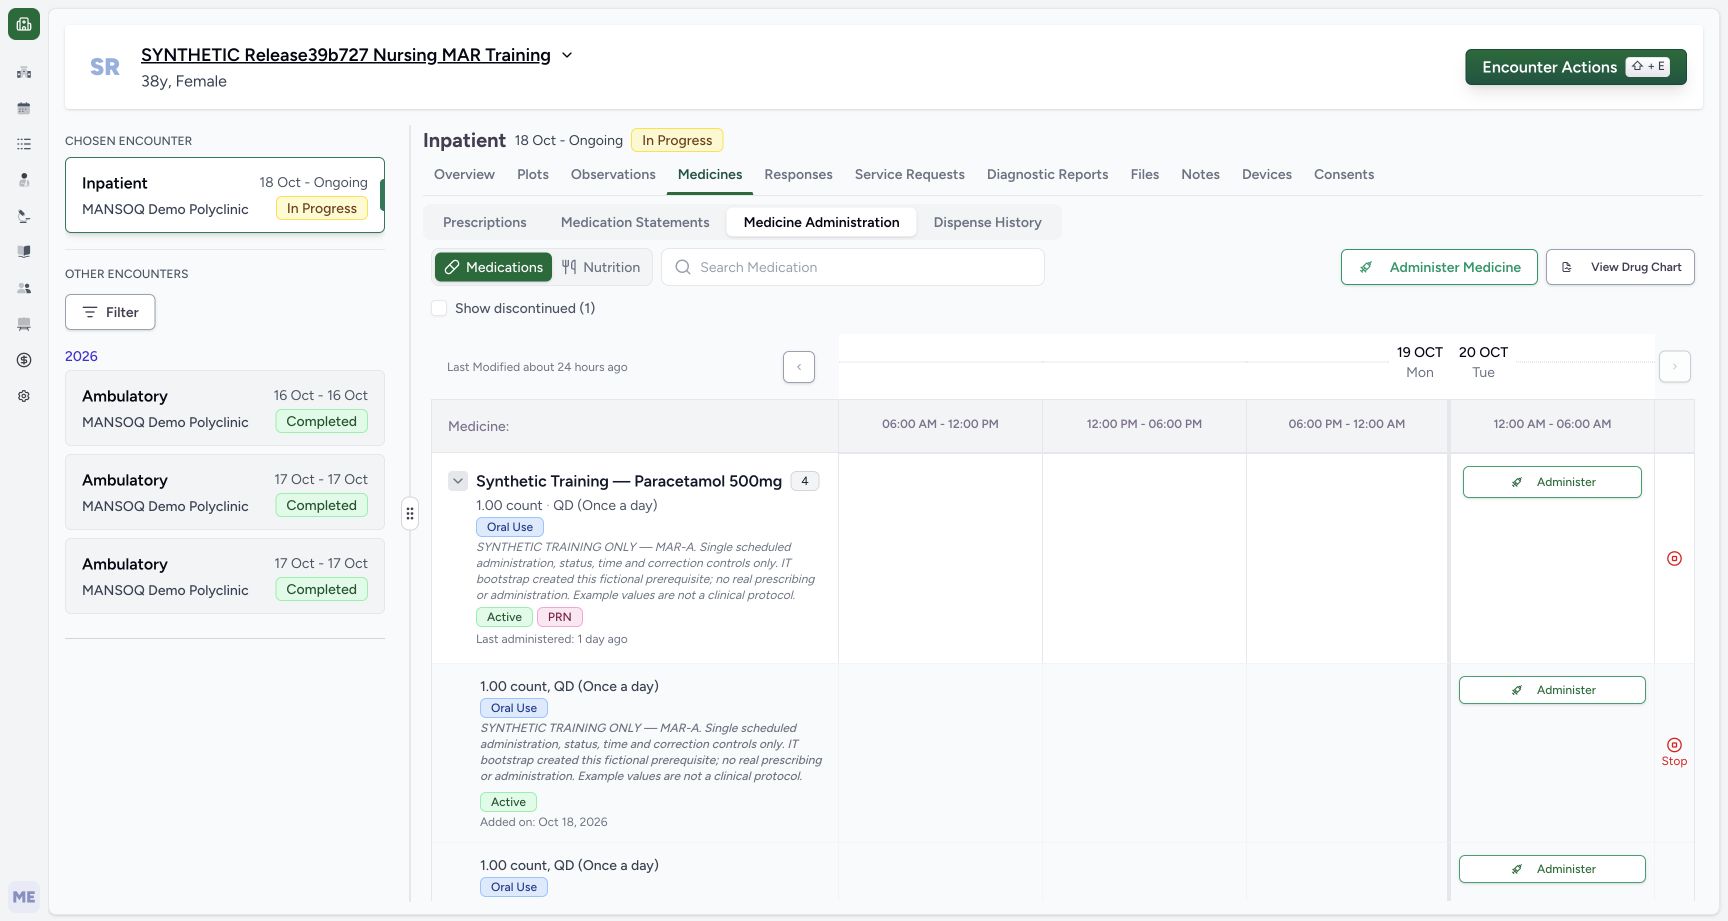Click the ME user avatar
The width and height of the screenshot is (1728, 921).
click(24, 897)
